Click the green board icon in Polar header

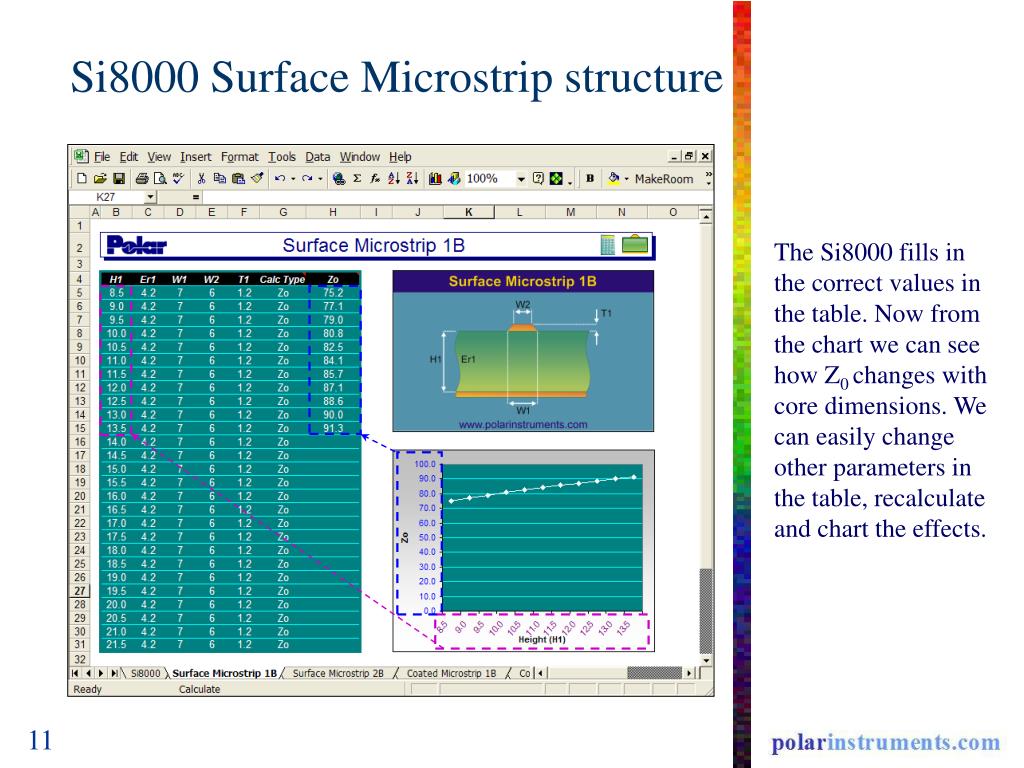[635, 245]
